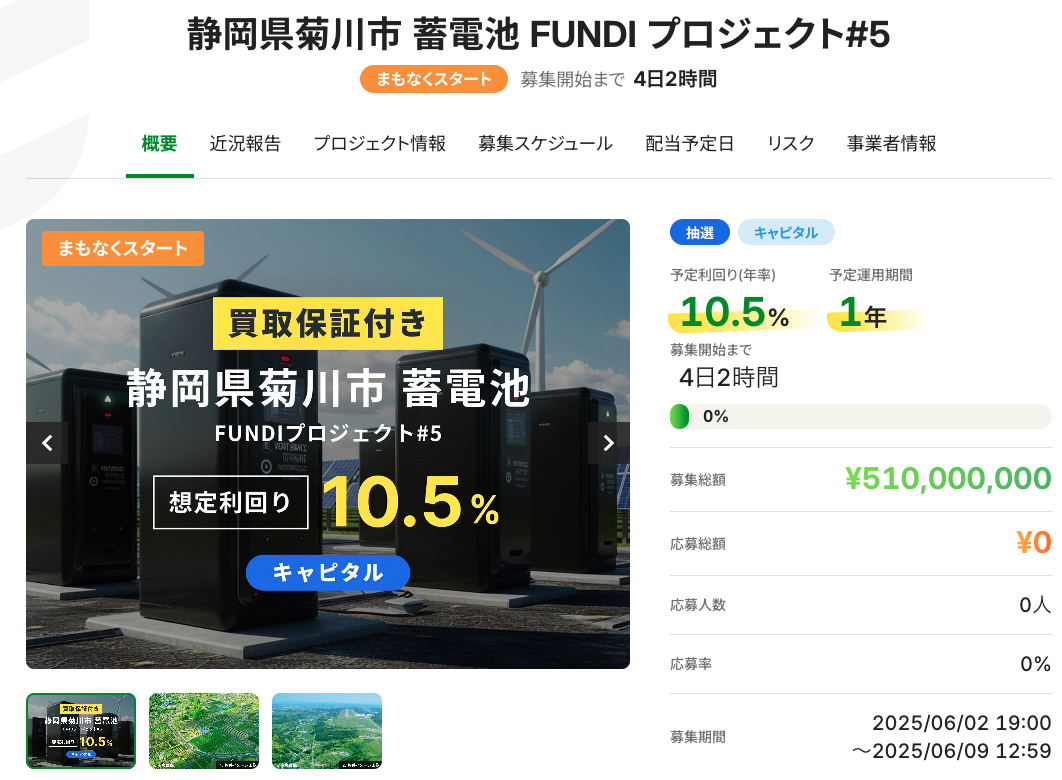Advance to the next carousel image
The width and height of the screenshot is (1062, 780).
pos(608,443)
